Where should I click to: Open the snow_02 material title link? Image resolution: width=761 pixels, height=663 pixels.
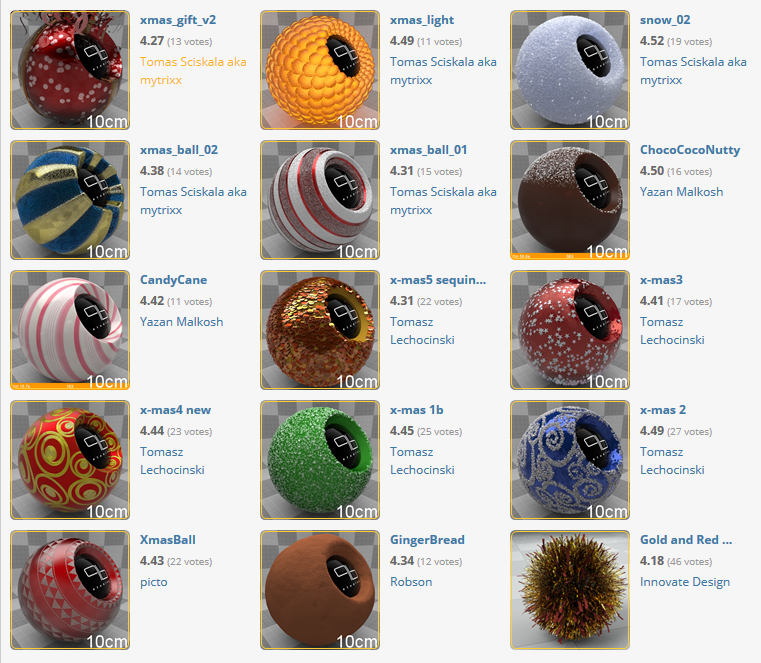[x=665, y=20]
